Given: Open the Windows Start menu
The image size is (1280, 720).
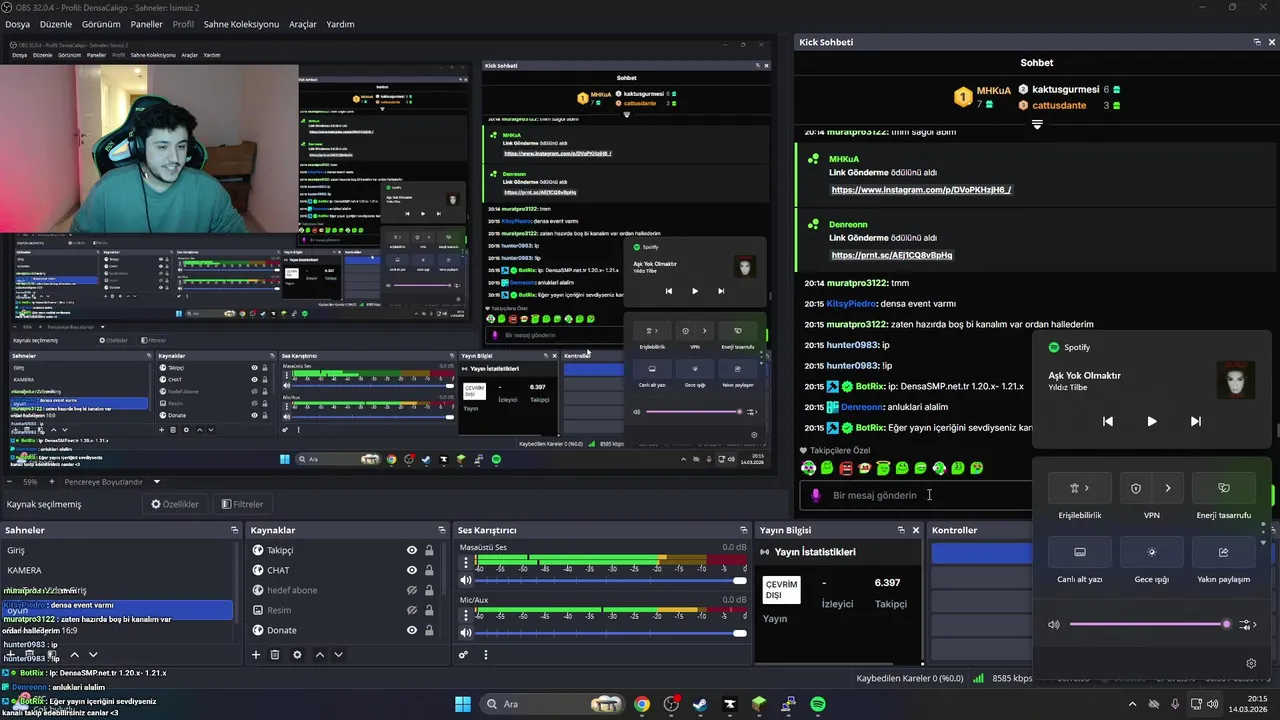Looking at the screenshot, I should tap(463, 704).
